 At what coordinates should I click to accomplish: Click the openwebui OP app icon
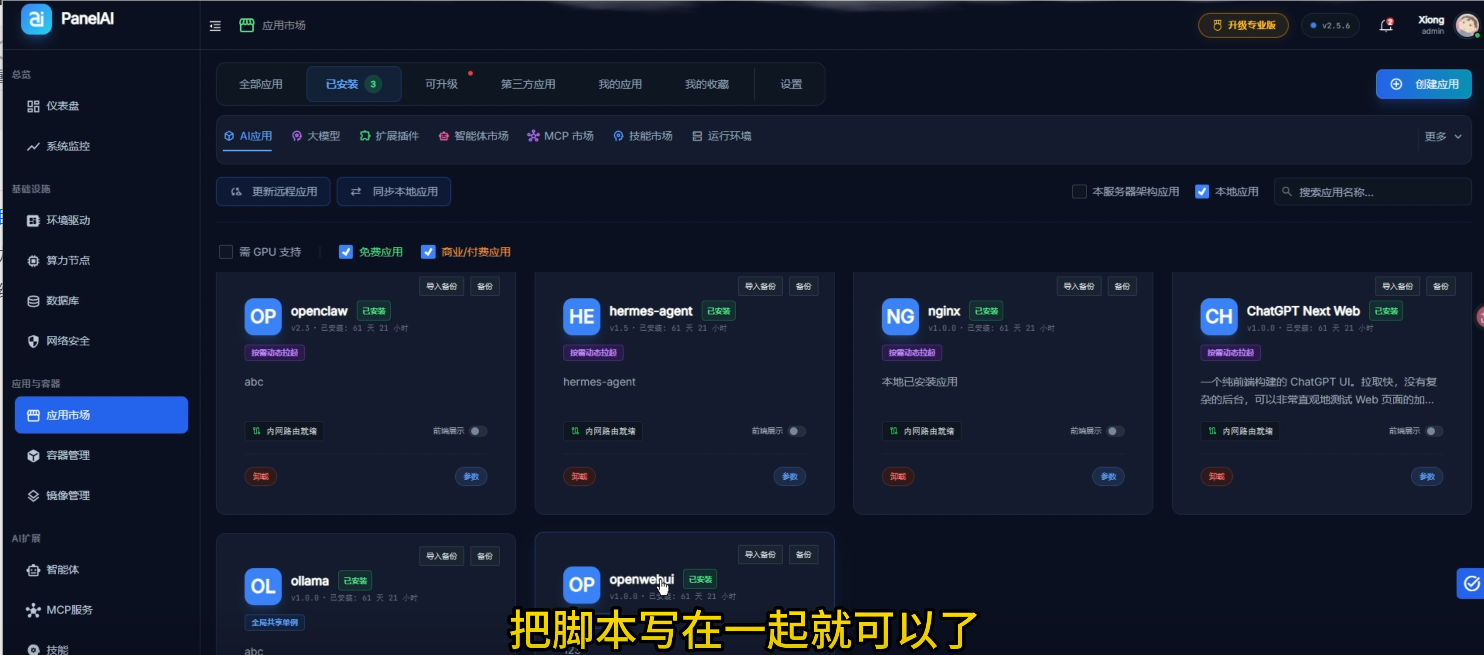(x=582, y=586)
